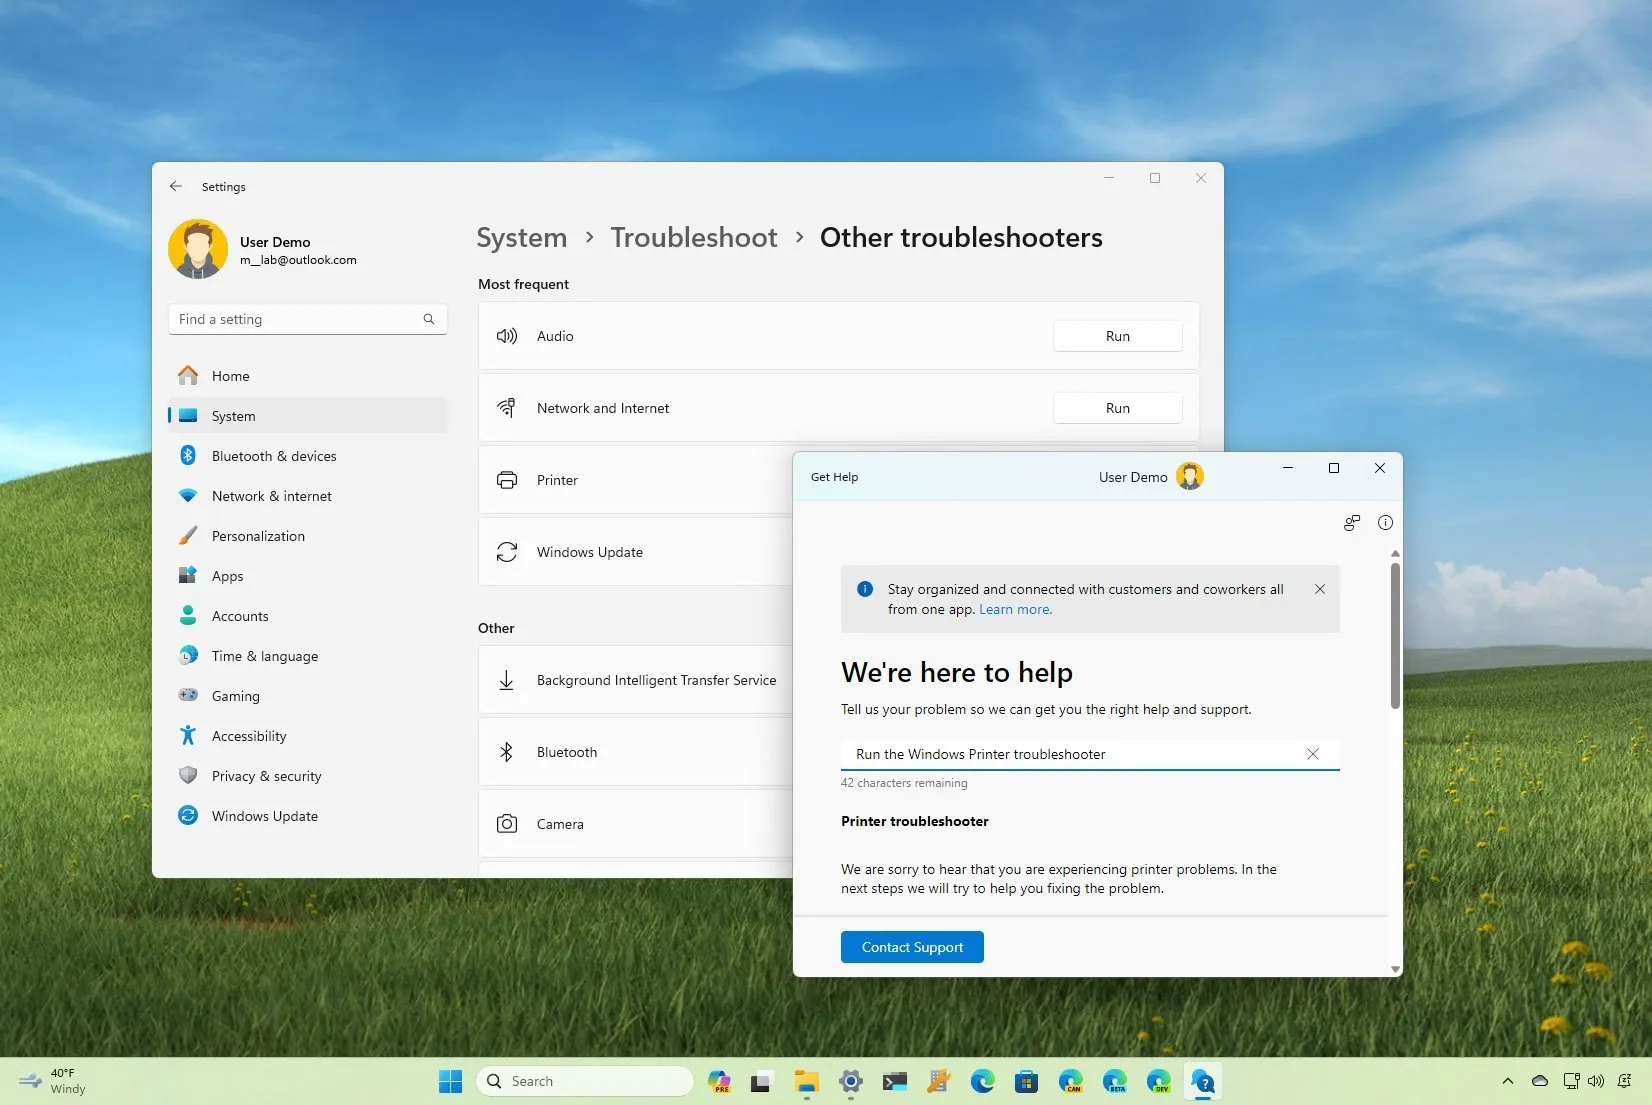Select the Windows Update troubleshooter row
The height and width of the screenshot is (1105, 1652).
click(x=636, y=552)
